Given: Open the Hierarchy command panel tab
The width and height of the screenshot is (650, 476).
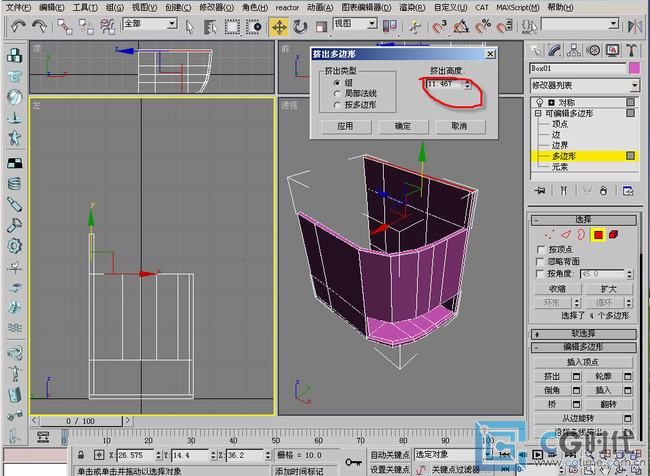Looking at the screenshot, I should (574, 51).
